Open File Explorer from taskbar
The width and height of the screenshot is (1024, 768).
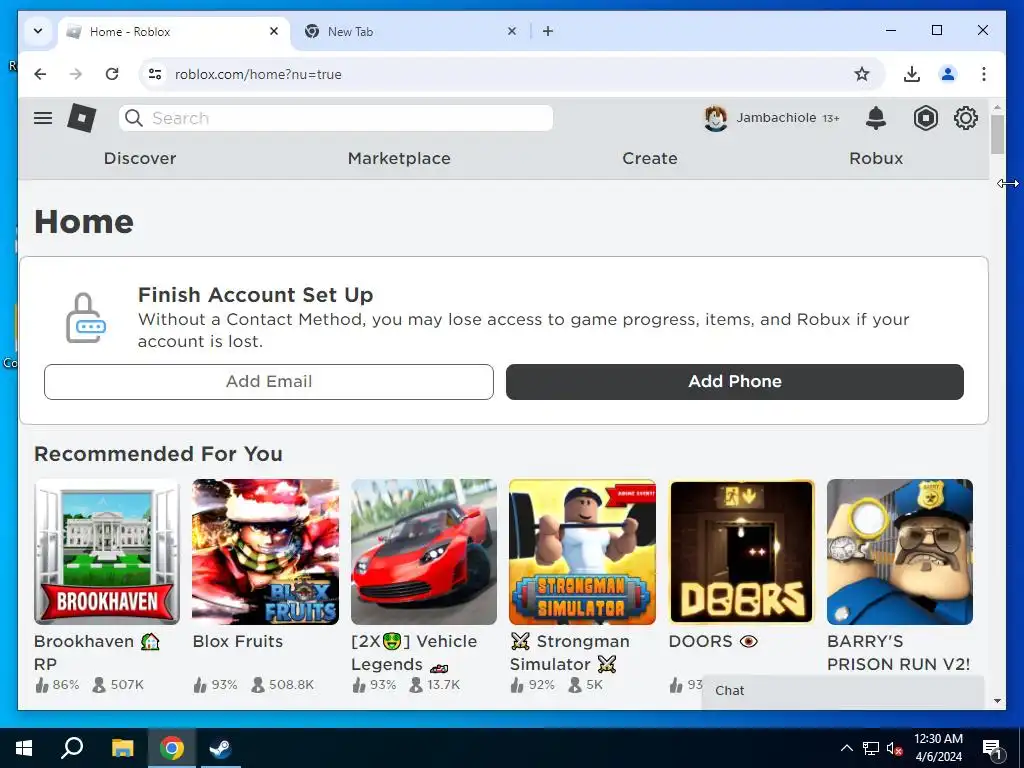tap(122, 748)
